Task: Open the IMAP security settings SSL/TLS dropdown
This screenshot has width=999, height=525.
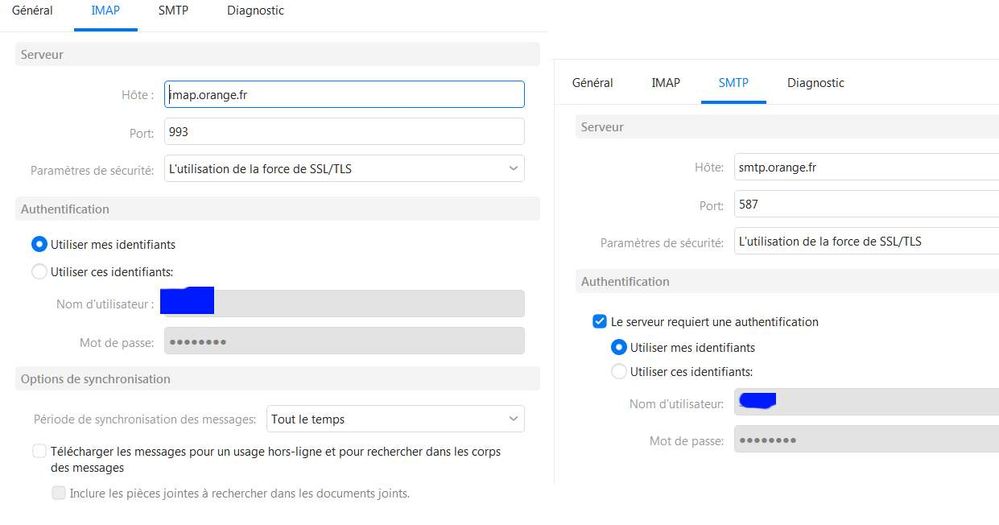Action: coord(344,168)
